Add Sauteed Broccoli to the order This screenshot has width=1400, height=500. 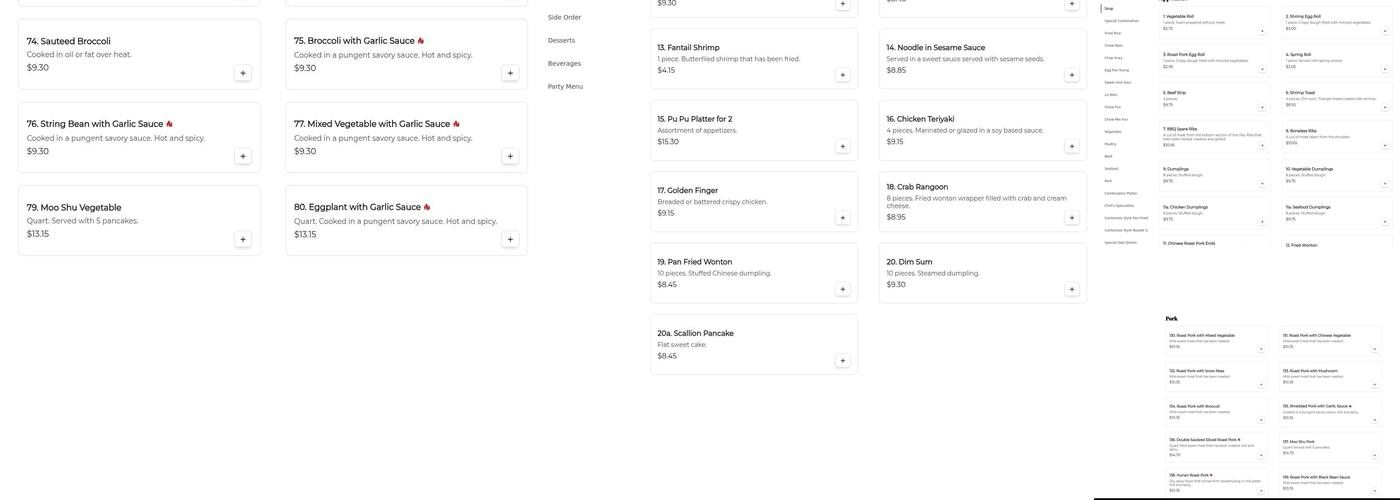(x=243, y=73)
